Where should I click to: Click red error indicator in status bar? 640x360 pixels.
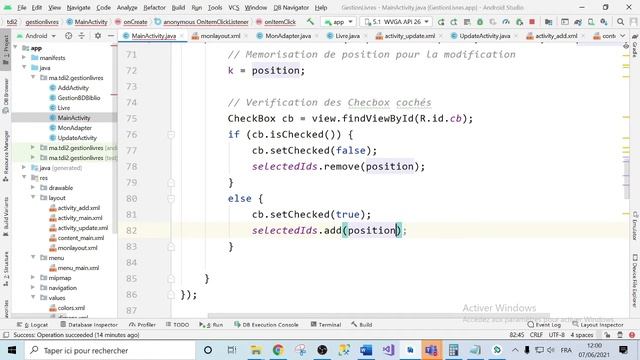[x=632, y=335]
